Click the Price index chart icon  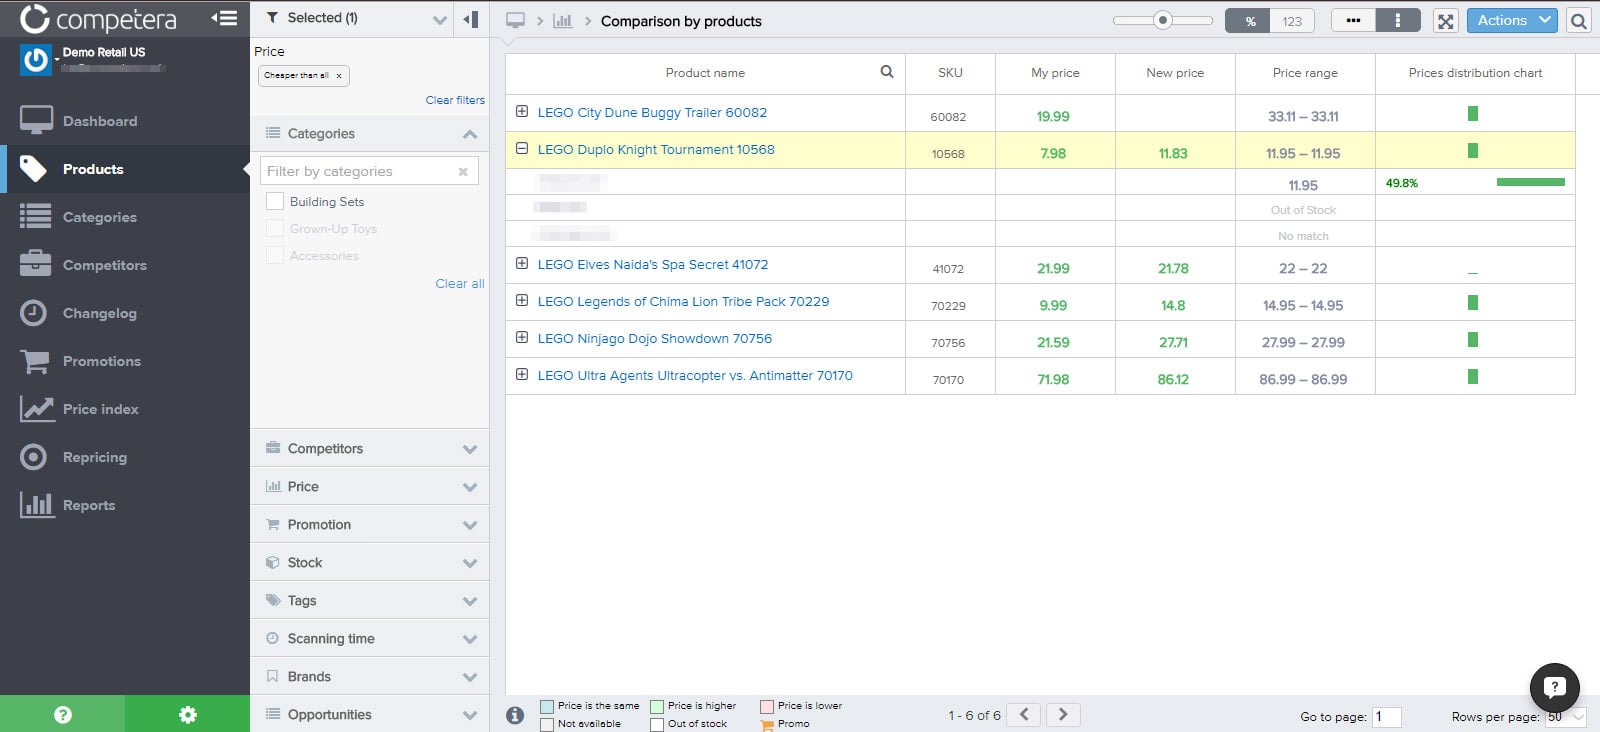36,409
